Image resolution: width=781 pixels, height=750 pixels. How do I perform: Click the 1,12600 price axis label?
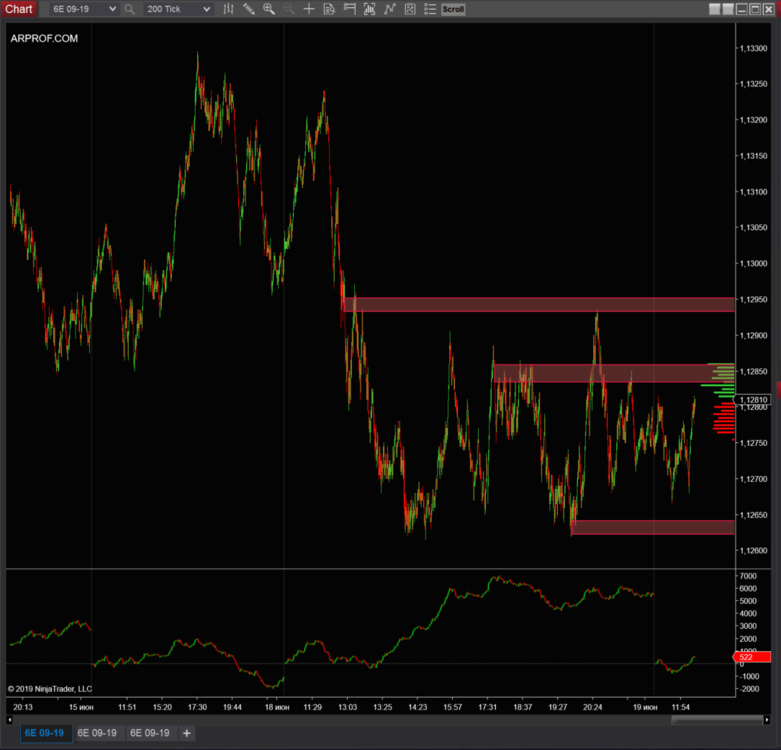[753, 551]
